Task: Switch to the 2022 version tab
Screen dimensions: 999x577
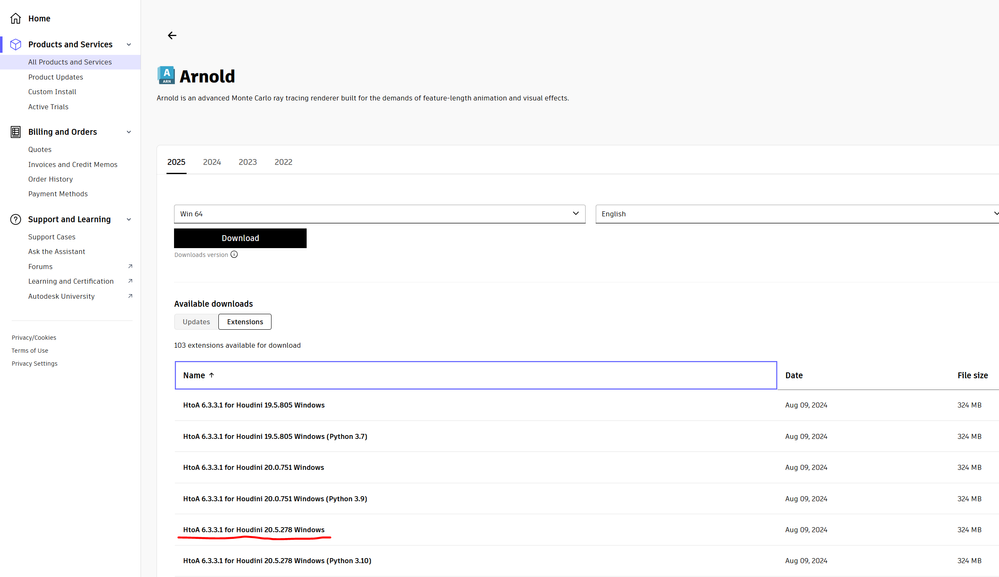Action: point(284,162)
